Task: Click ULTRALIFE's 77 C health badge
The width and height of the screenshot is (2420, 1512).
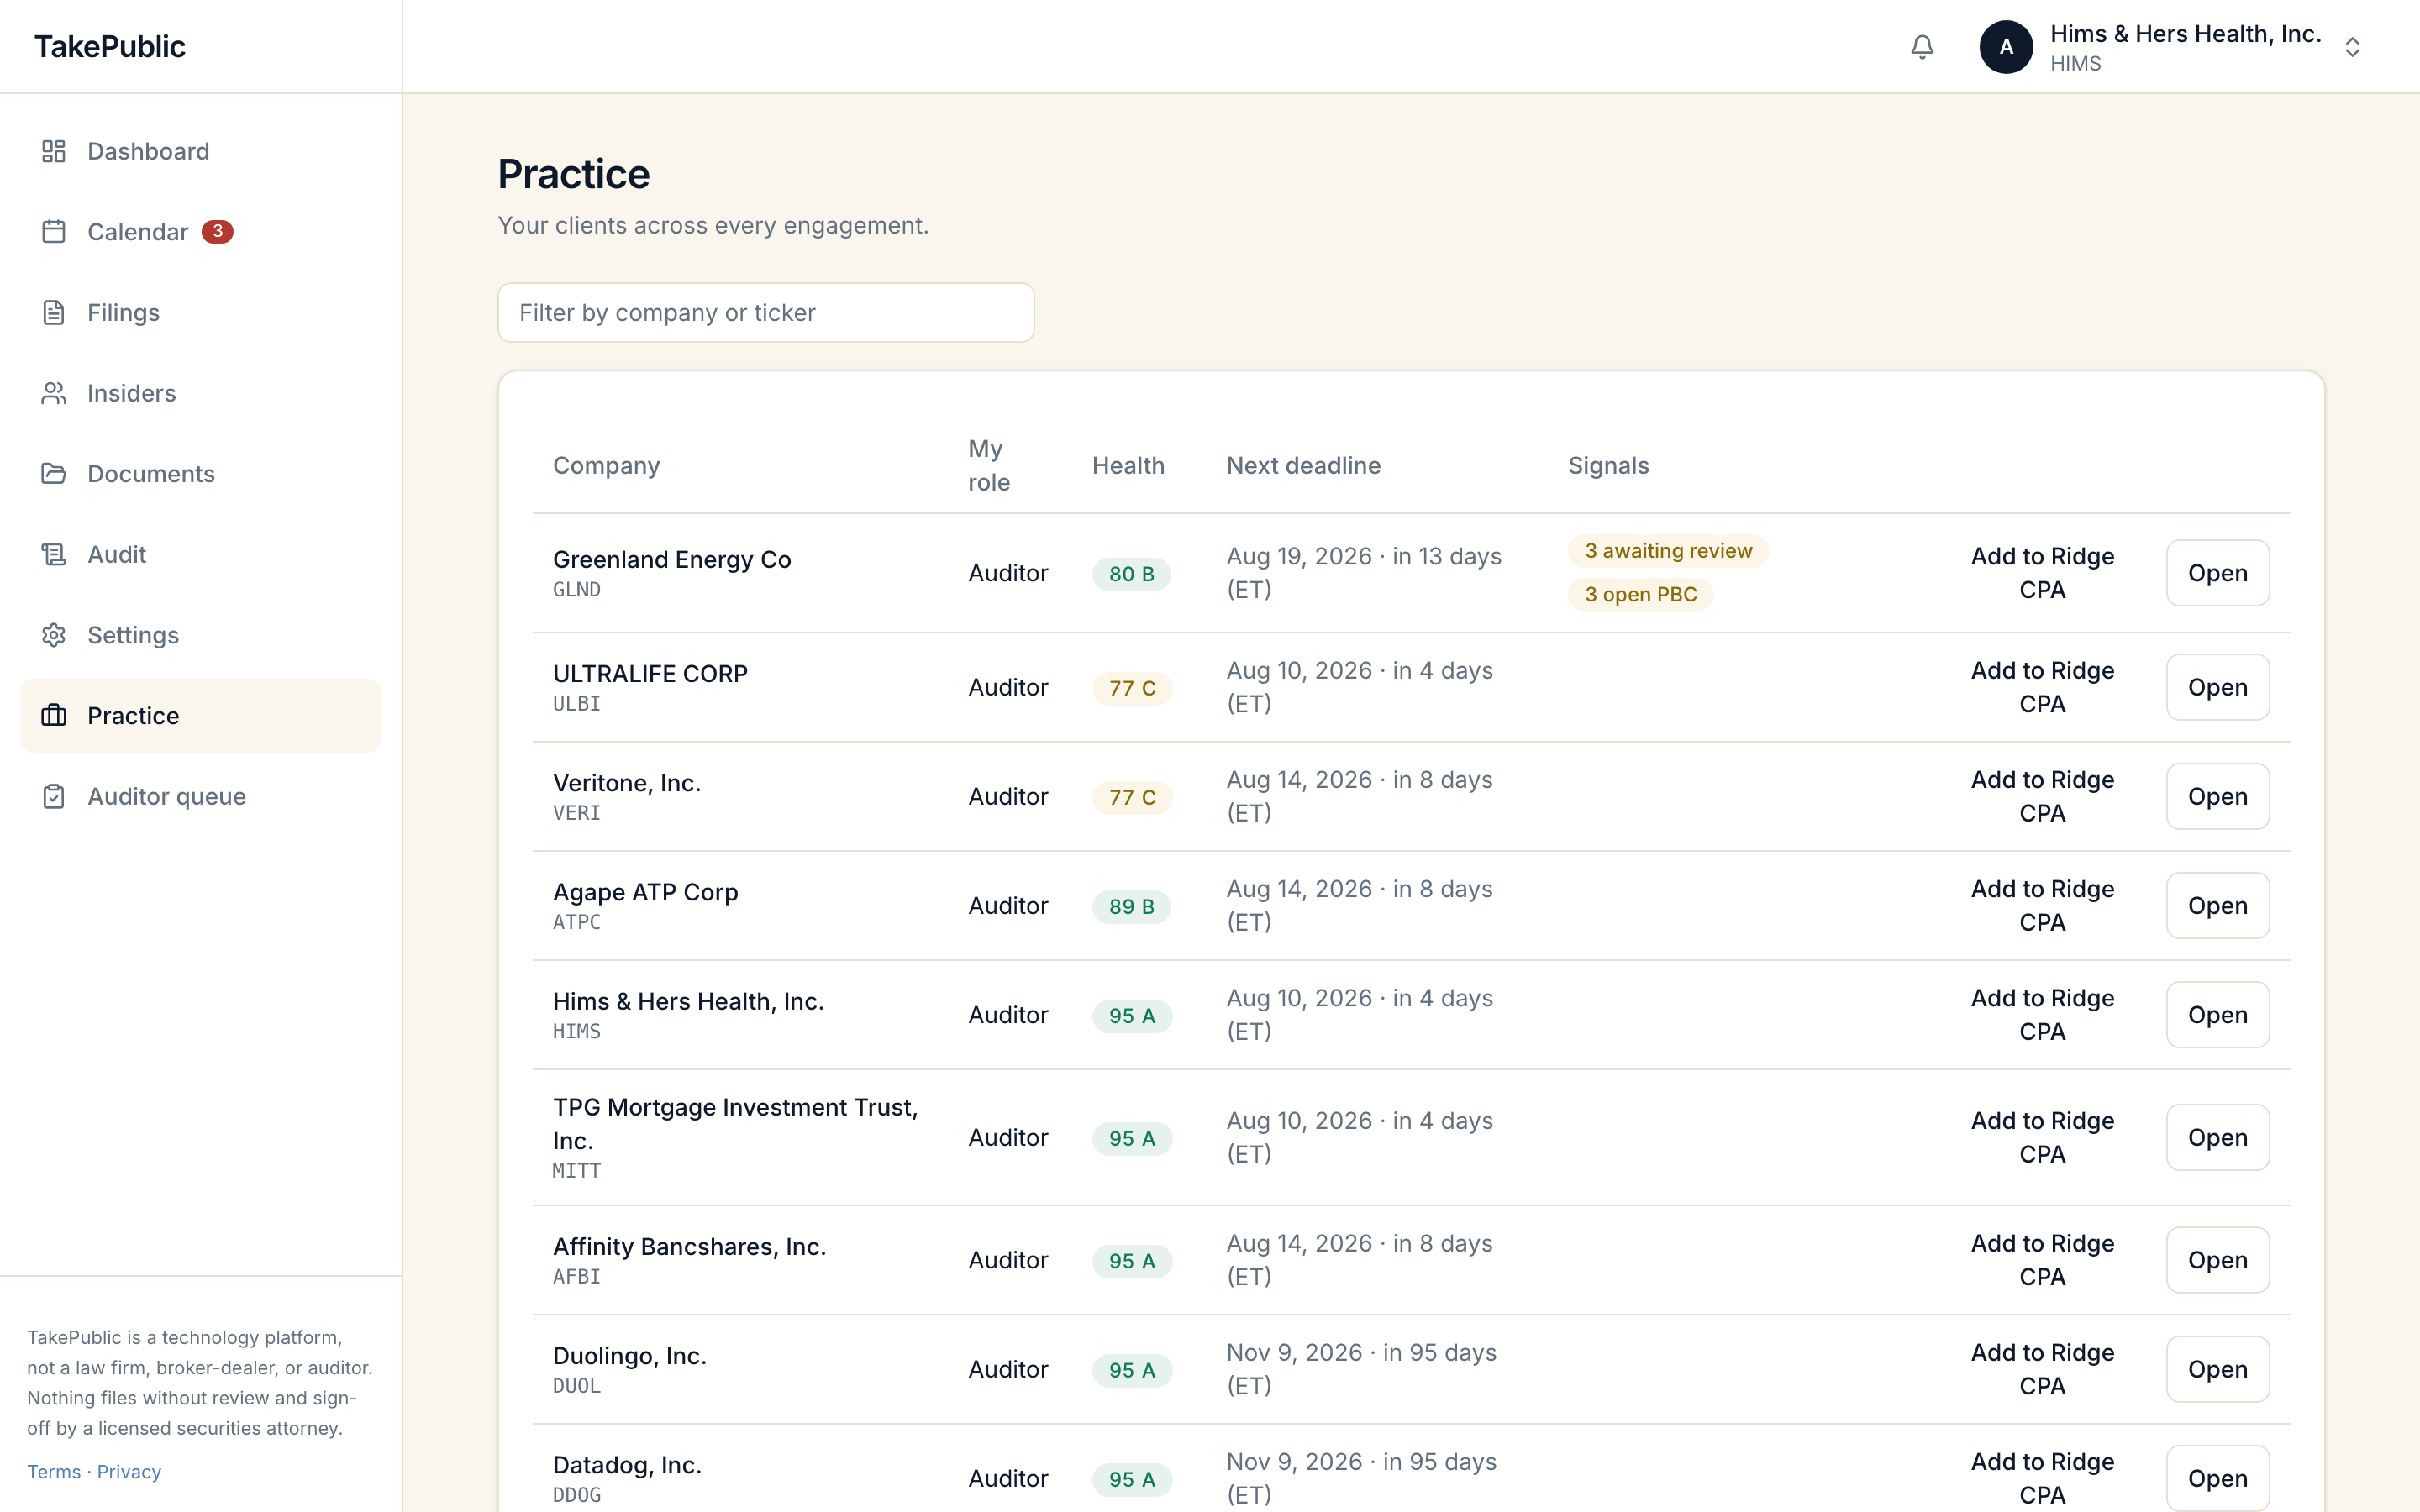Action: point(1131,688)
